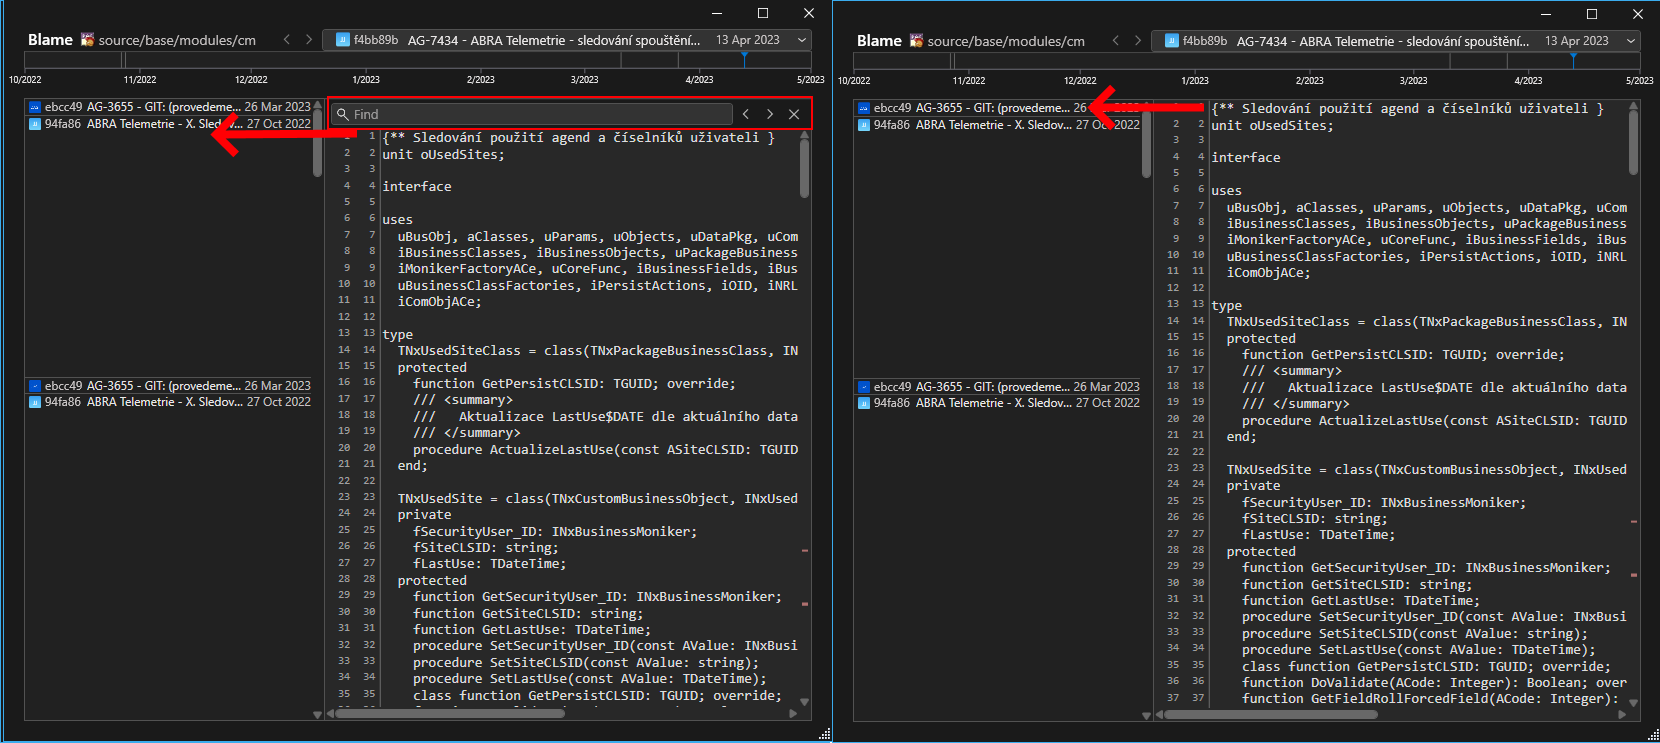Select lower ebcc49 AG-3655 commit in left window
Viewport: 1660px width, 743px height.
click(x=169, y=386)
